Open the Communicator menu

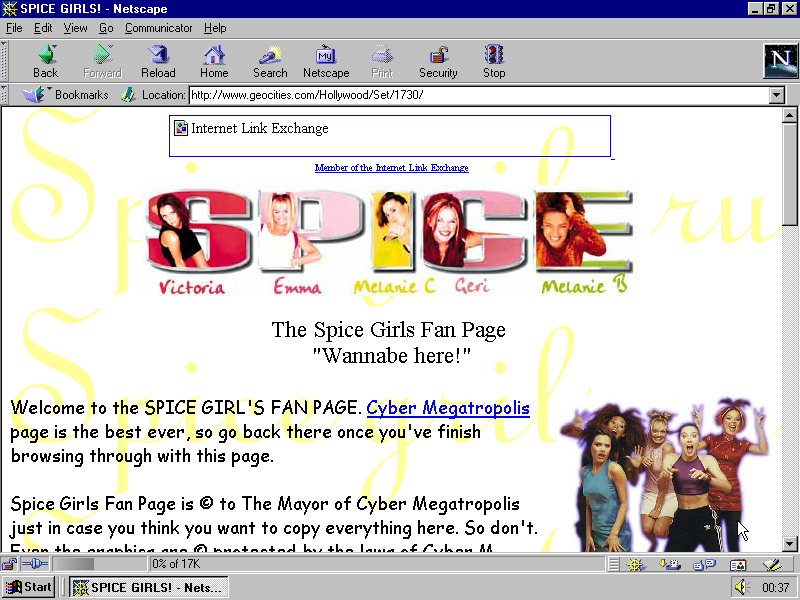pyautogui.click(x=158, y=28)
